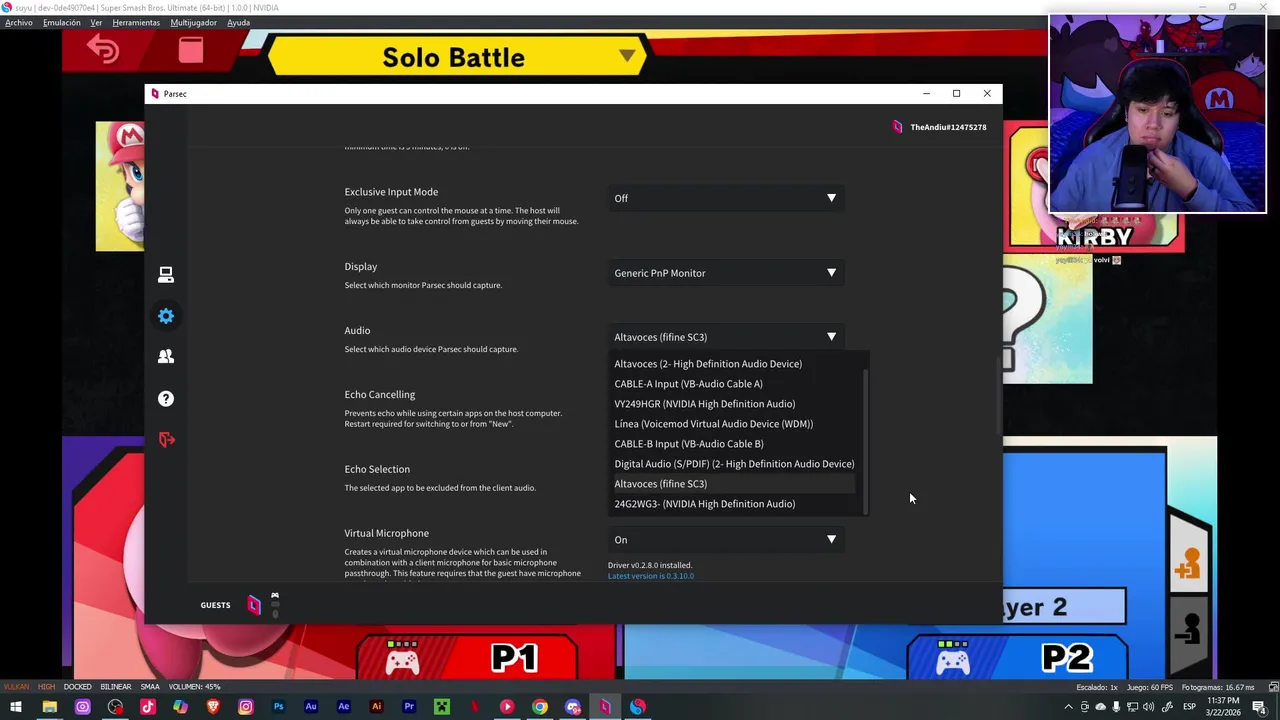Screen dimensions: 1280x720
Task: Open the Virtual Microphone On dropdown
Action: pos(726,540)
